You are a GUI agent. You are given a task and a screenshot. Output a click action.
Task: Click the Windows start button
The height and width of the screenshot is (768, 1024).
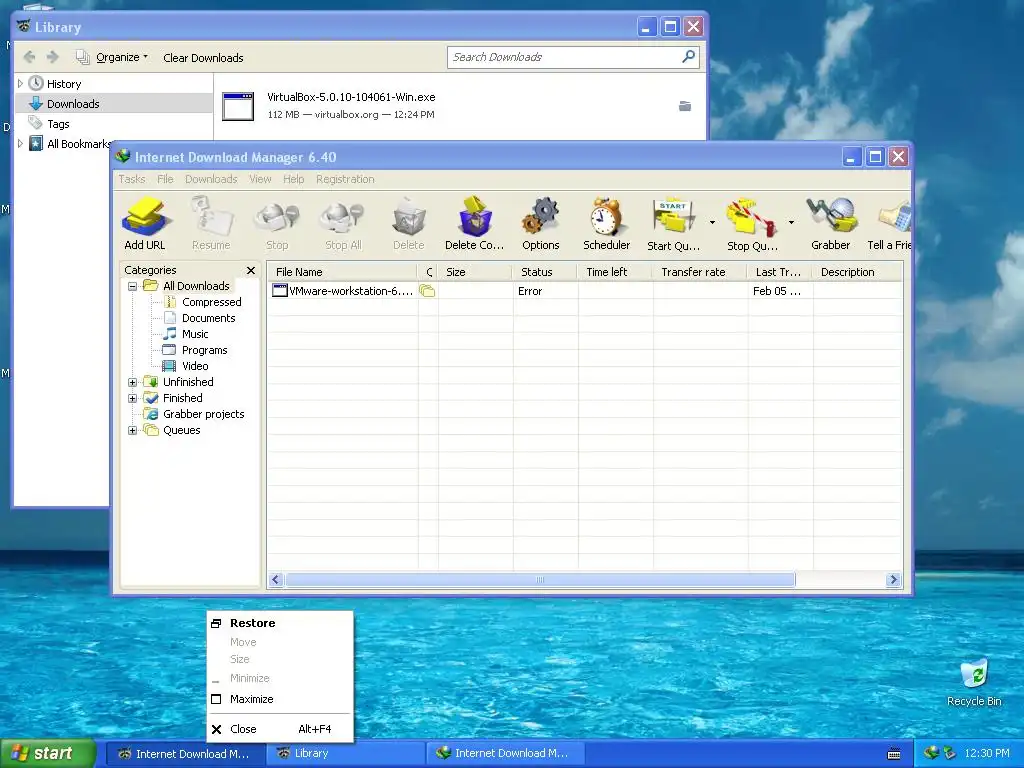click(x=48, y=754)
